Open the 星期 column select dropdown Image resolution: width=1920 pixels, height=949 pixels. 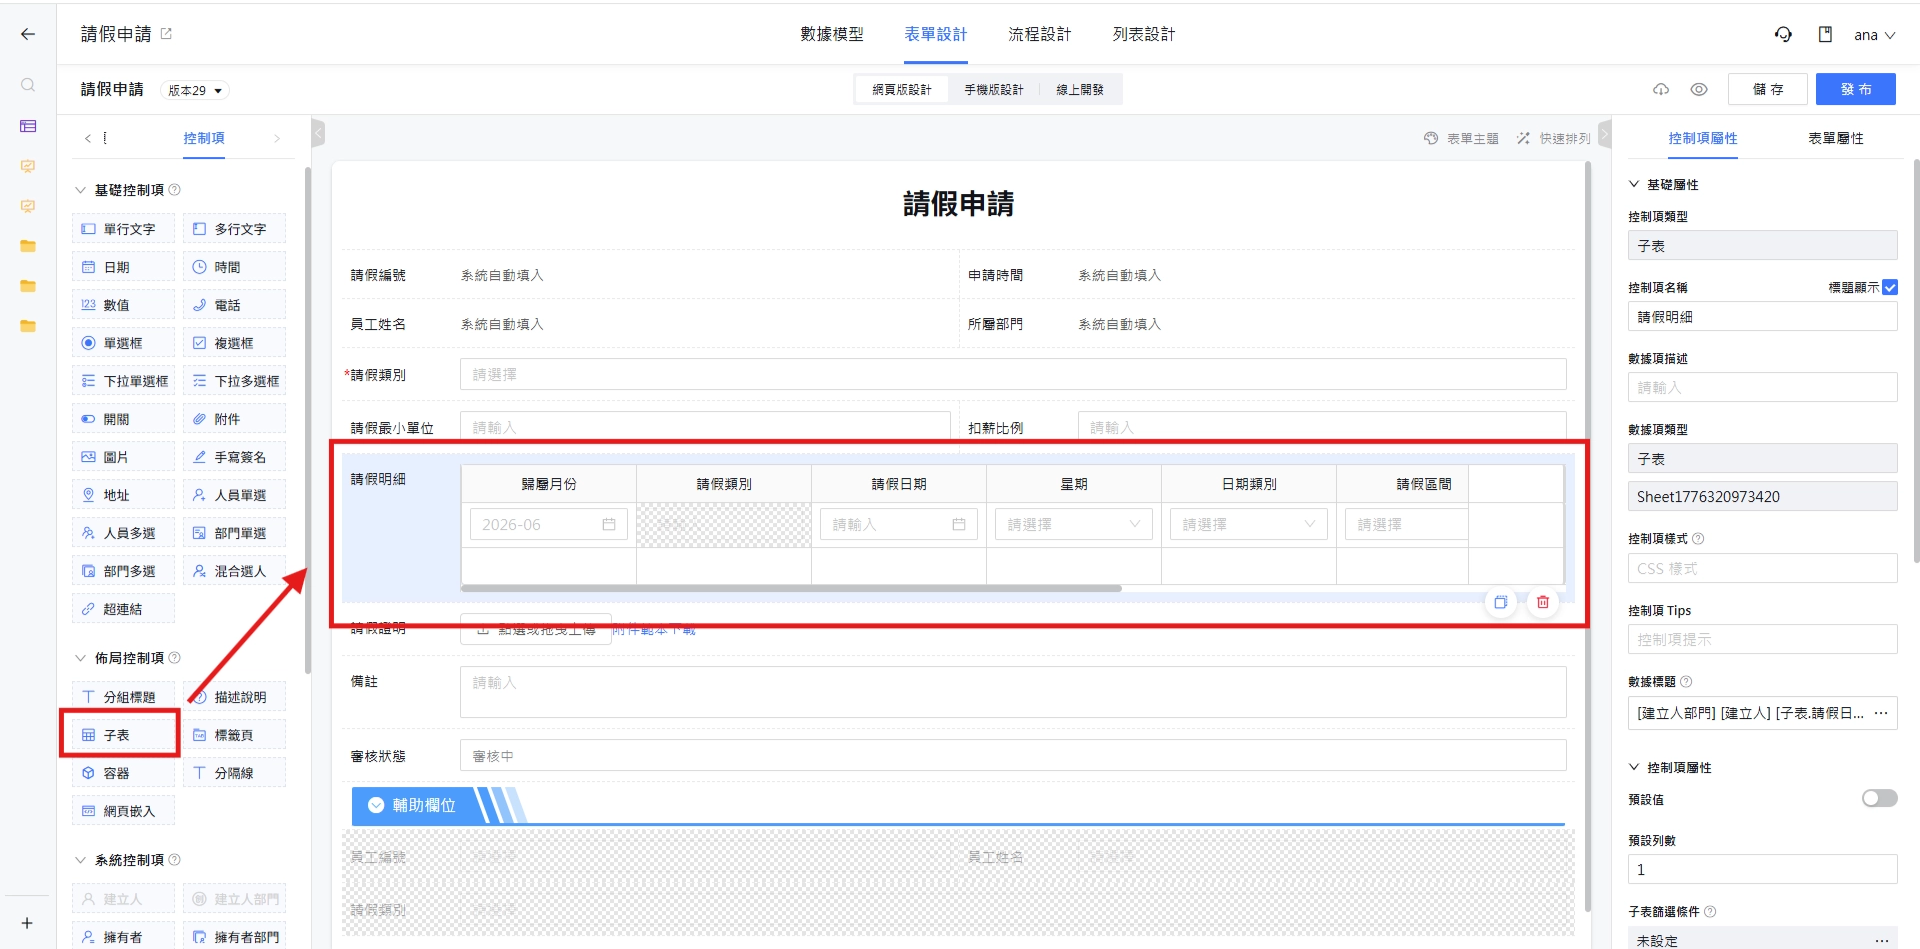(1074, 524)
